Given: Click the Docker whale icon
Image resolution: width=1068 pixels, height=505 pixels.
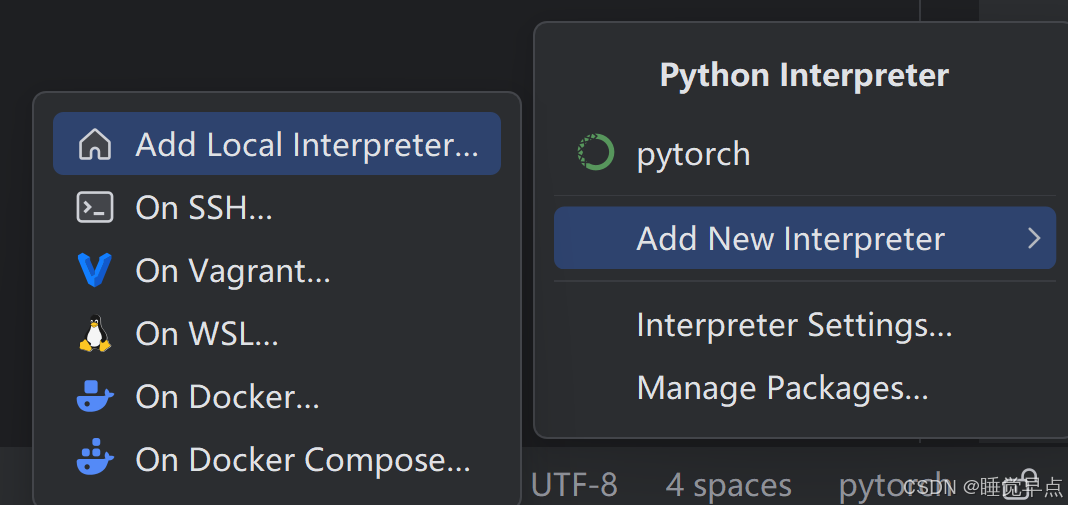Looking at the screenshot, I should tap(95, 397).
